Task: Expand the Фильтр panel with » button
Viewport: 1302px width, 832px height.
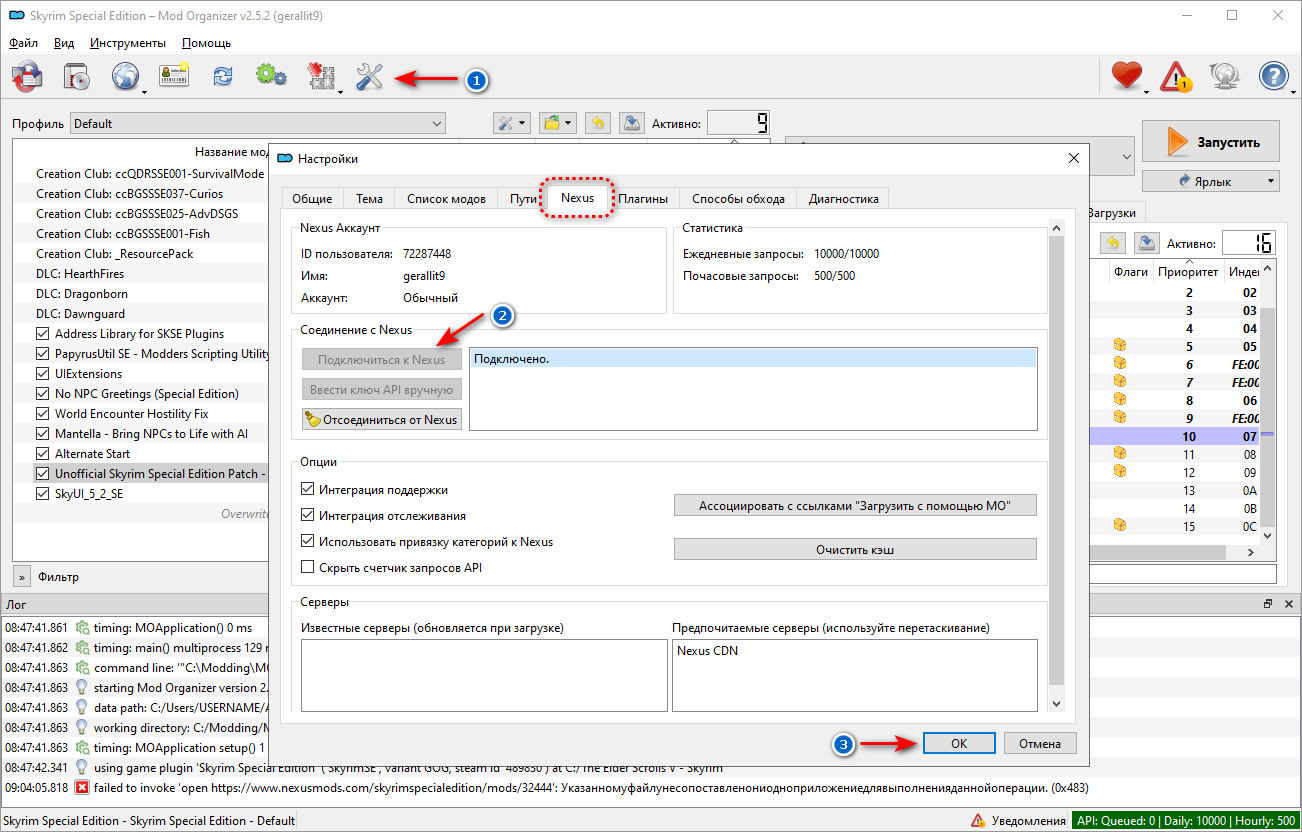Action: pos(21,576)
